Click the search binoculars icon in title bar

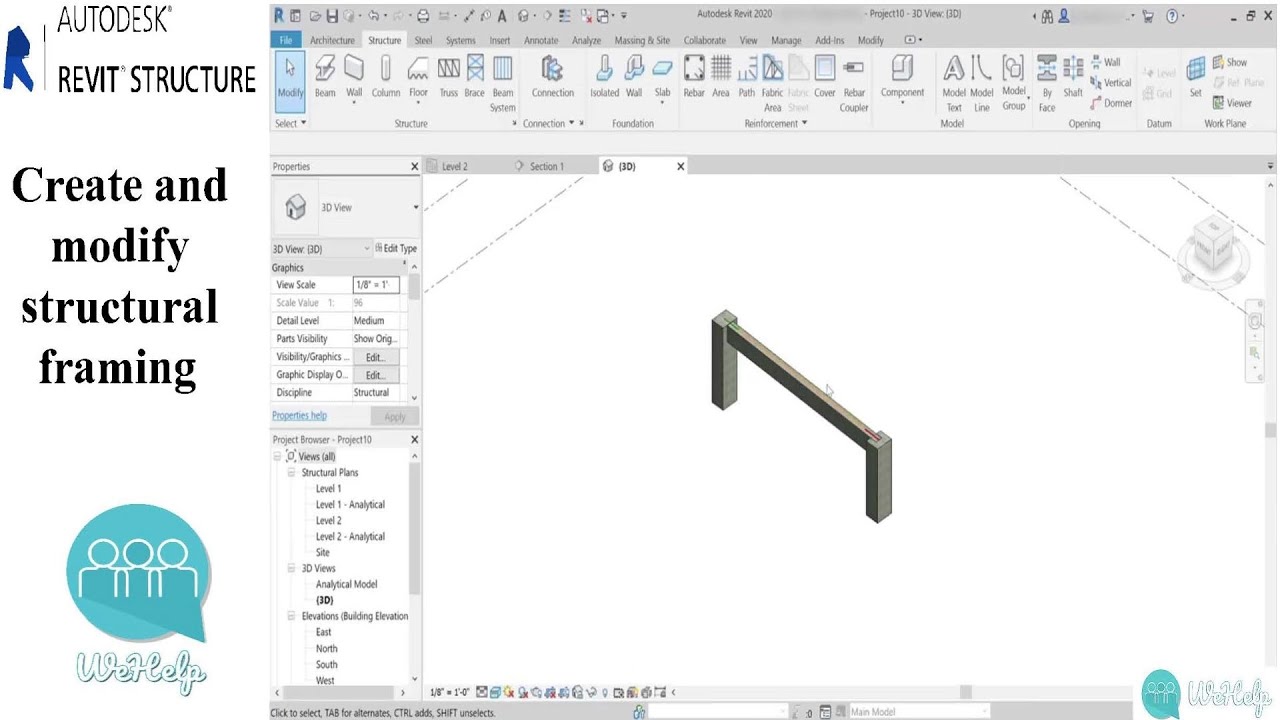(1047, 16)
